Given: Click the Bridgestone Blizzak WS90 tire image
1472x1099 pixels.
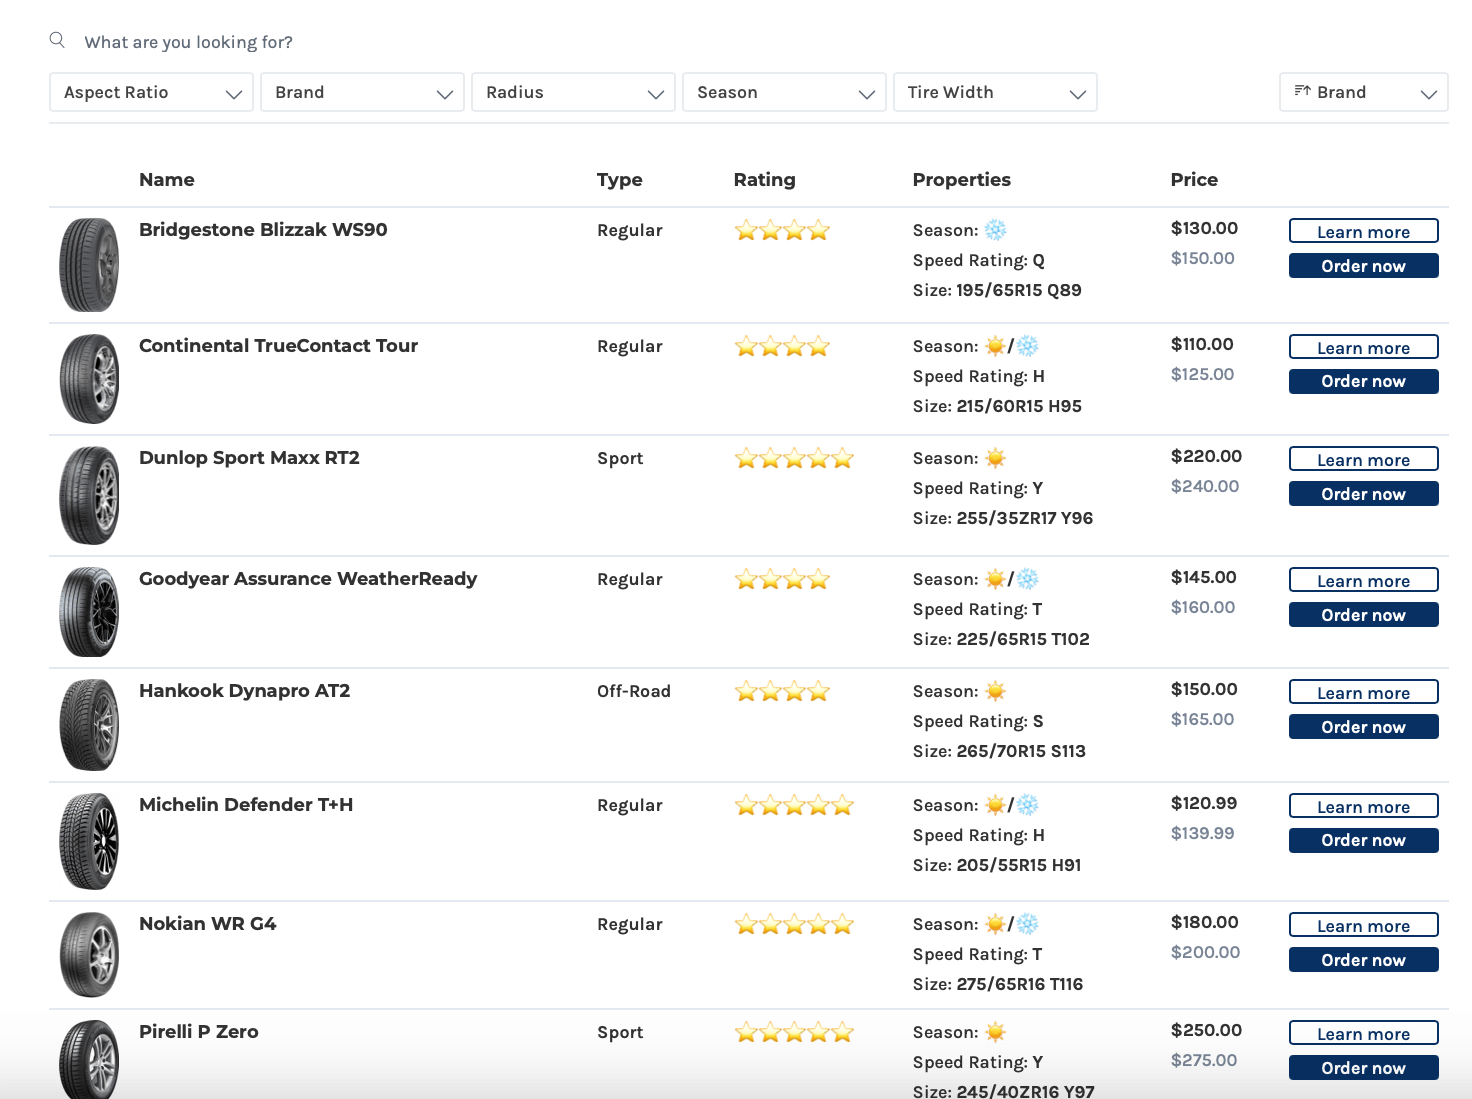Looking at the screenshot, I should click(89, 265).
